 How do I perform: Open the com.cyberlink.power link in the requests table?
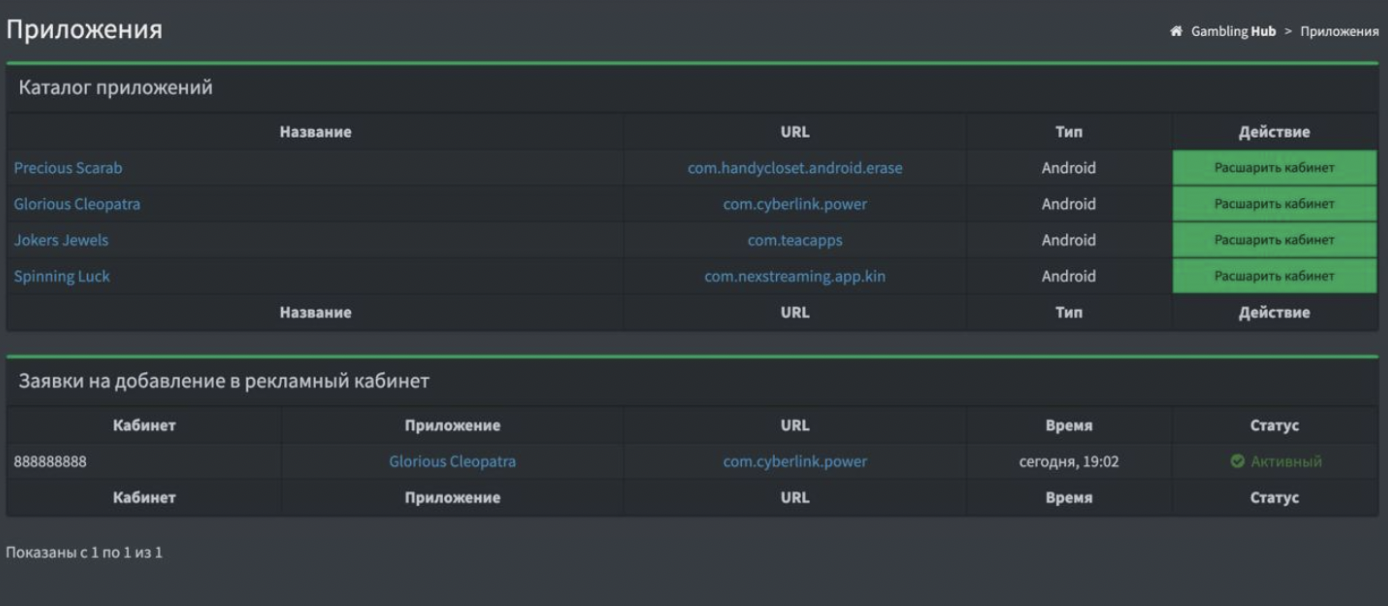click(x=795, y=462)
